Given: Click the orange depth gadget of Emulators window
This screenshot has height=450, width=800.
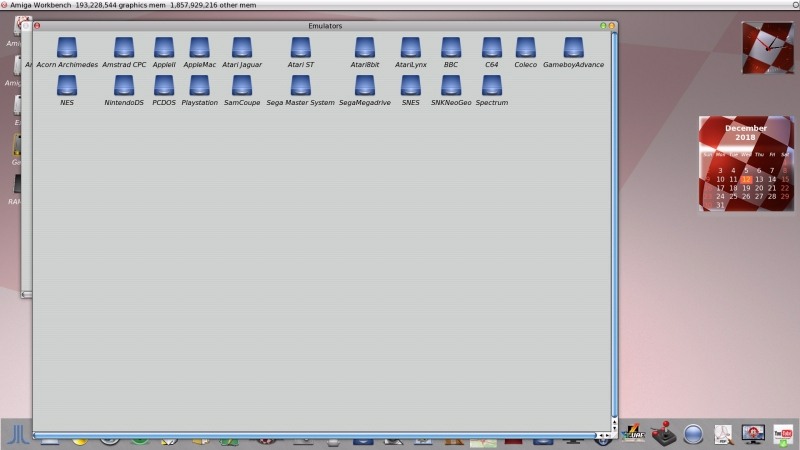Looking at the screenshot, I should coord(611,26).
